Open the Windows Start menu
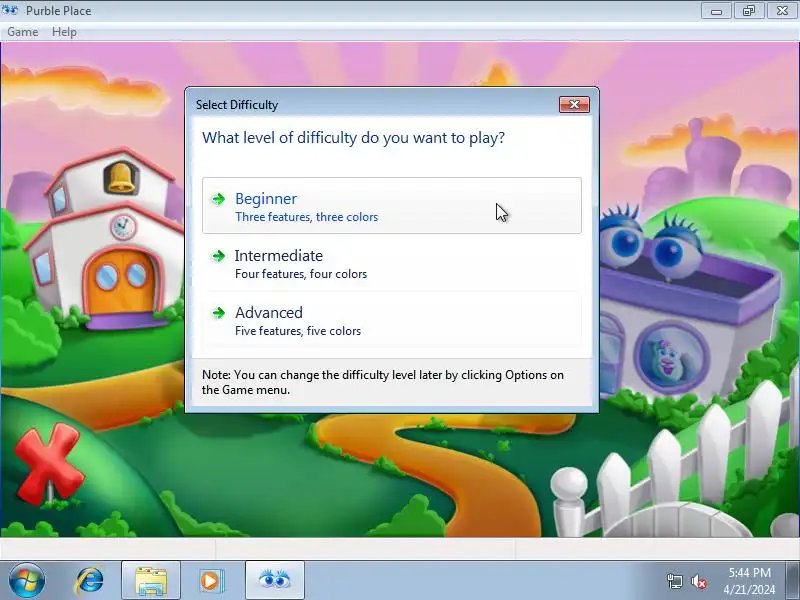 [26, 580]
